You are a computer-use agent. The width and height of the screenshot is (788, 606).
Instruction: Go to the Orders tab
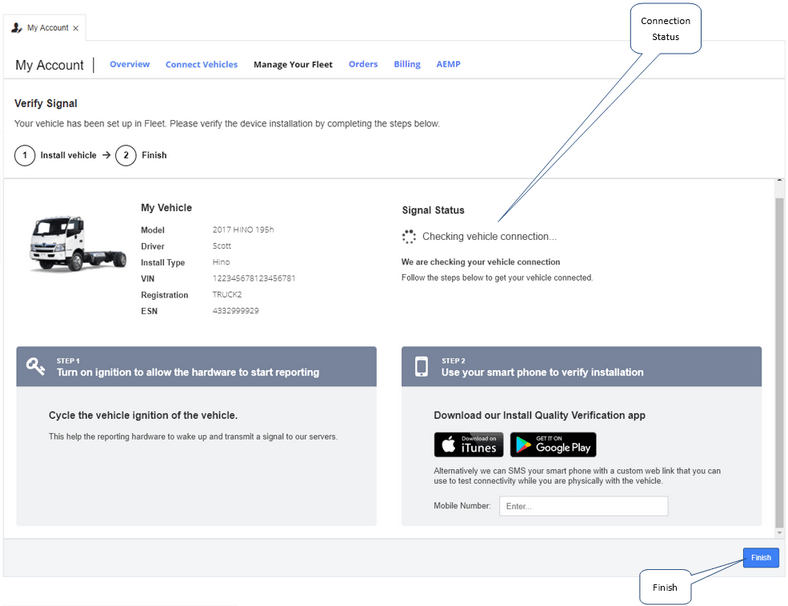click(x=363, y=64)
